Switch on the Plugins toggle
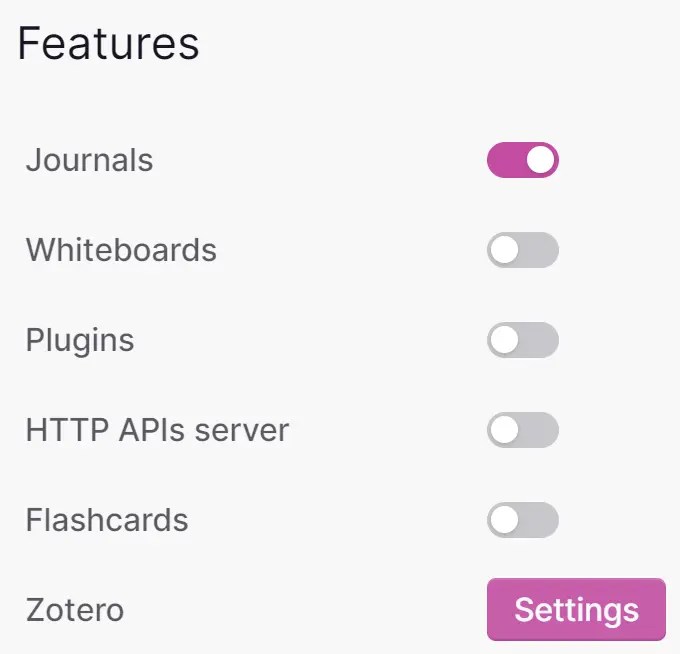Screen dimensions: 680x654 (x=522, y=340)
